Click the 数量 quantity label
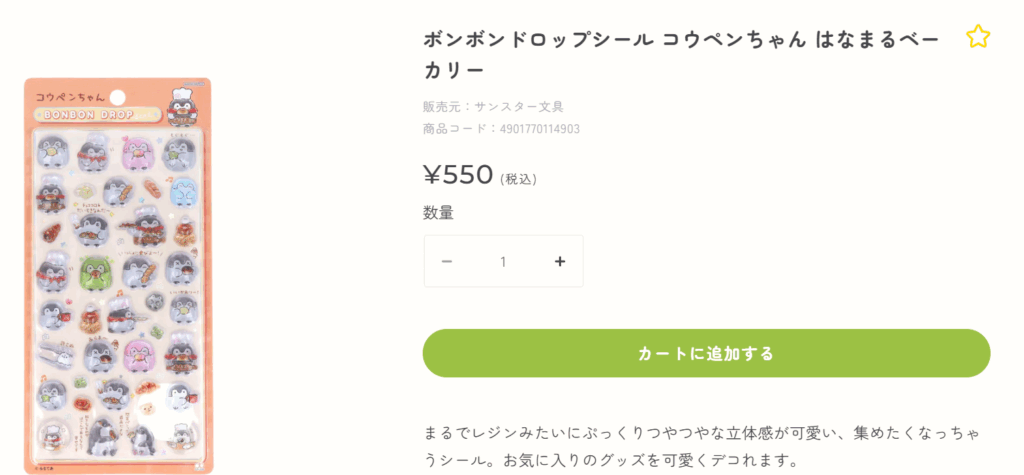 (x=438, y=212)
